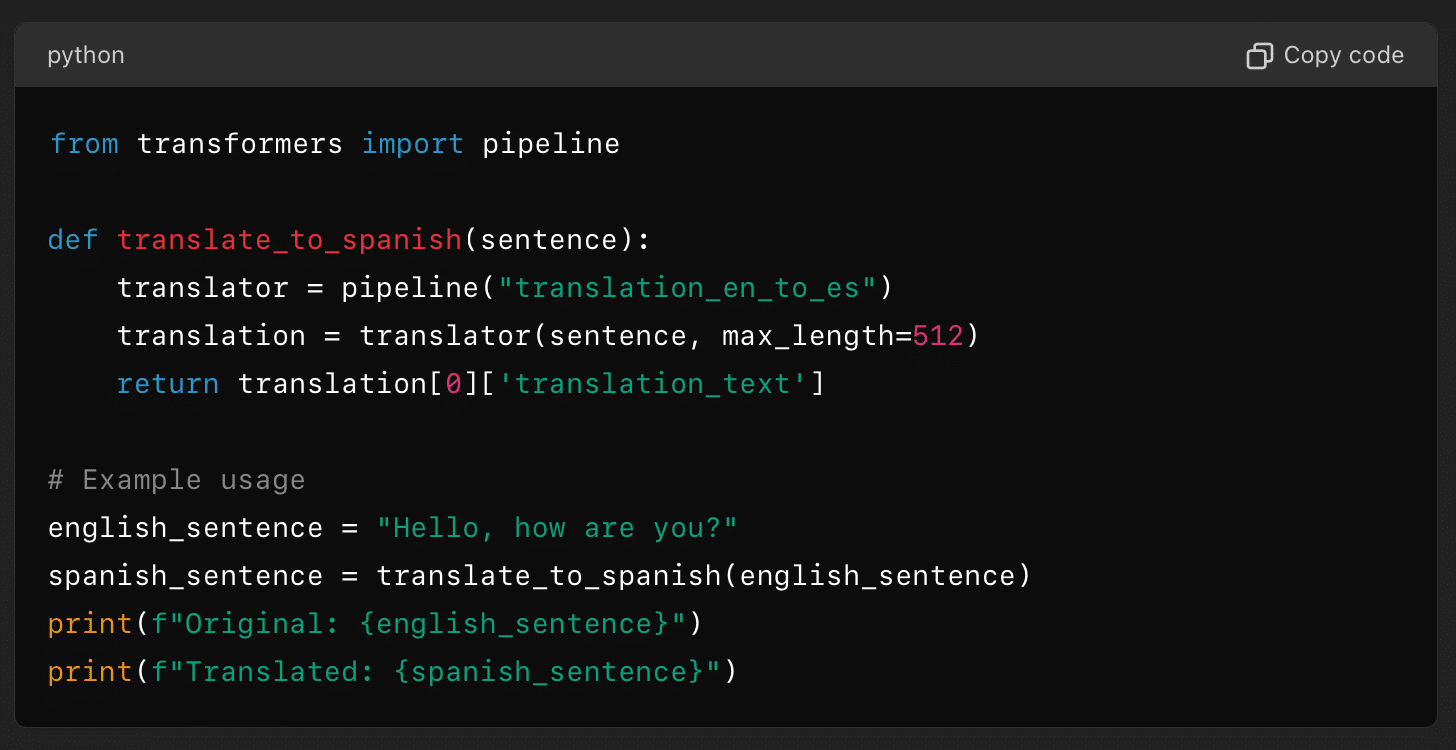Select "Hello, how are you?" string

(555, 527)
